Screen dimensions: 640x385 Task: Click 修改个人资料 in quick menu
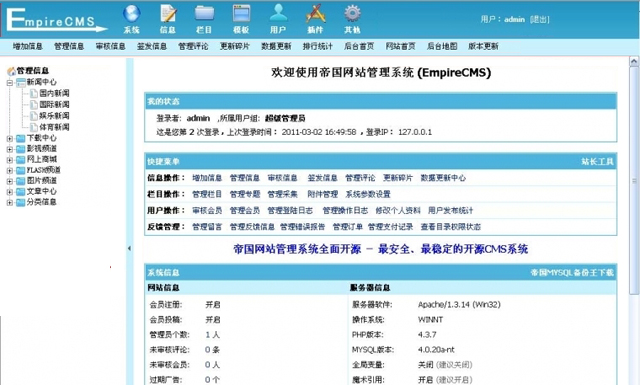(x=398, y=211)
